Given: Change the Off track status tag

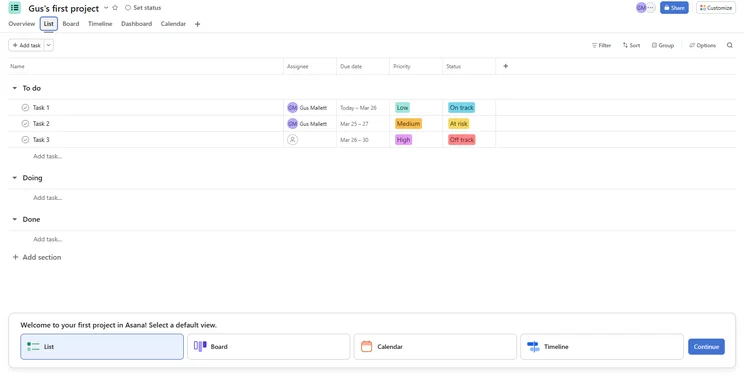Looking at the screenshot, I should [462, 140].
